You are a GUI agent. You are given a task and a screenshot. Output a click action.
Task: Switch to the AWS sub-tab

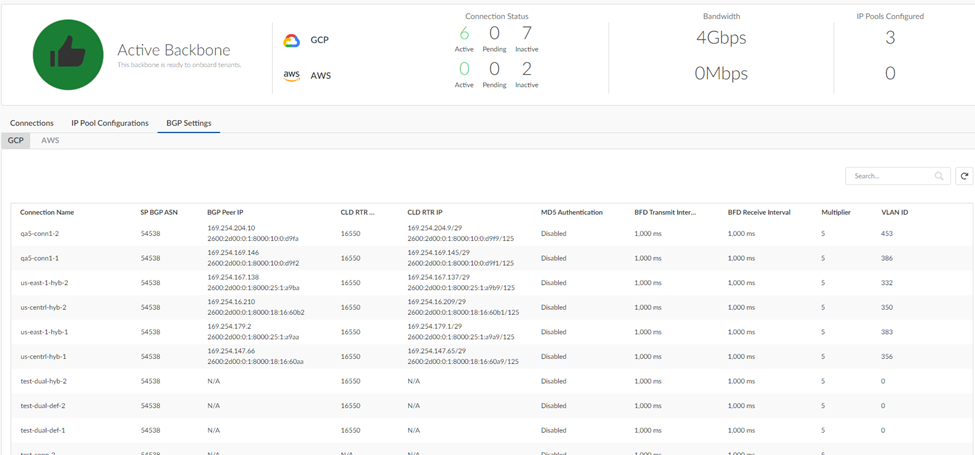coord(50,141)
